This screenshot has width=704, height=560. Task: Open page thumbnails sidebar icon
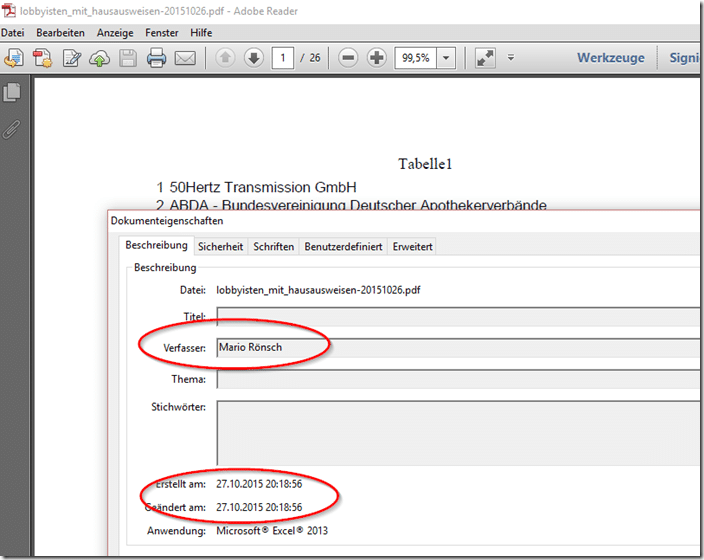(x=12, y=92)
